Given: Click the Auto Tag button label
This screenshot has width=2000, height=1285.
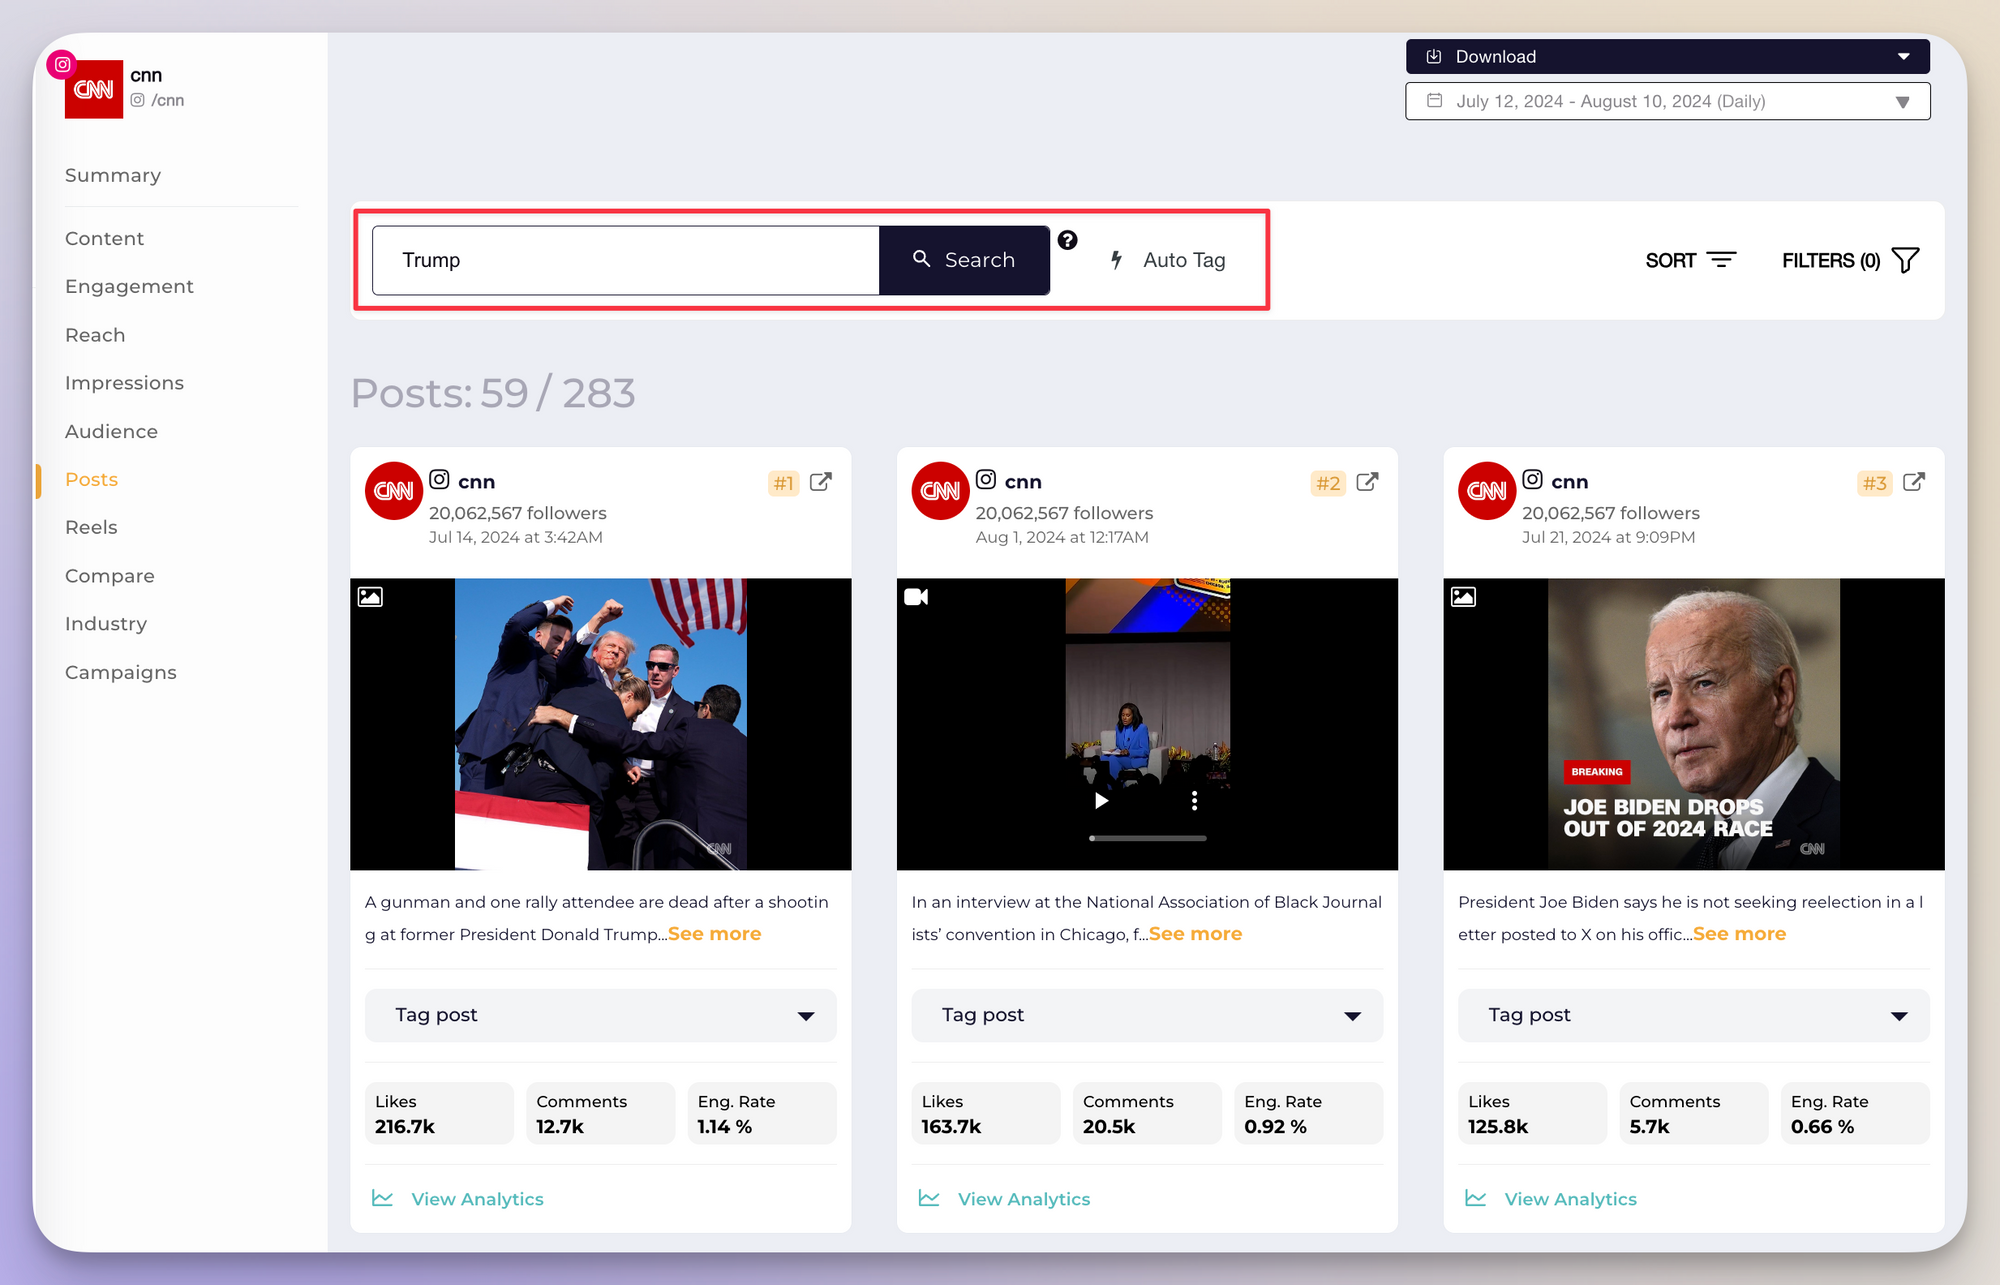Looking at the screenshot, I should (x=1184, y=260).
